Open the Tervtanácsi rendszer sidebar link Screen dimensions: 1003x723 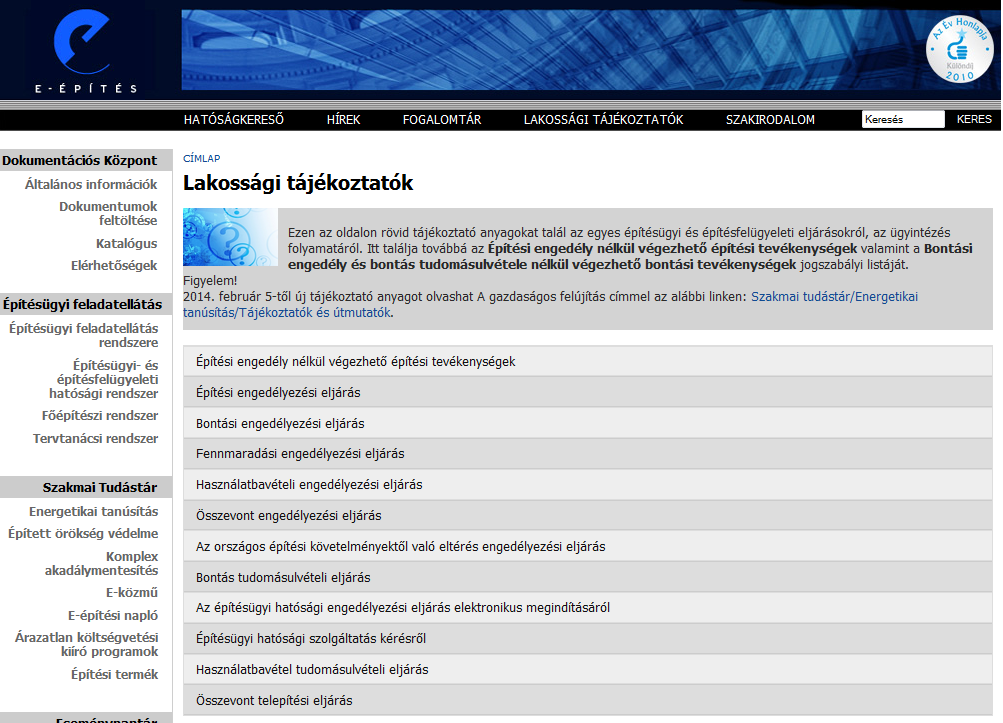coord(95,439)
